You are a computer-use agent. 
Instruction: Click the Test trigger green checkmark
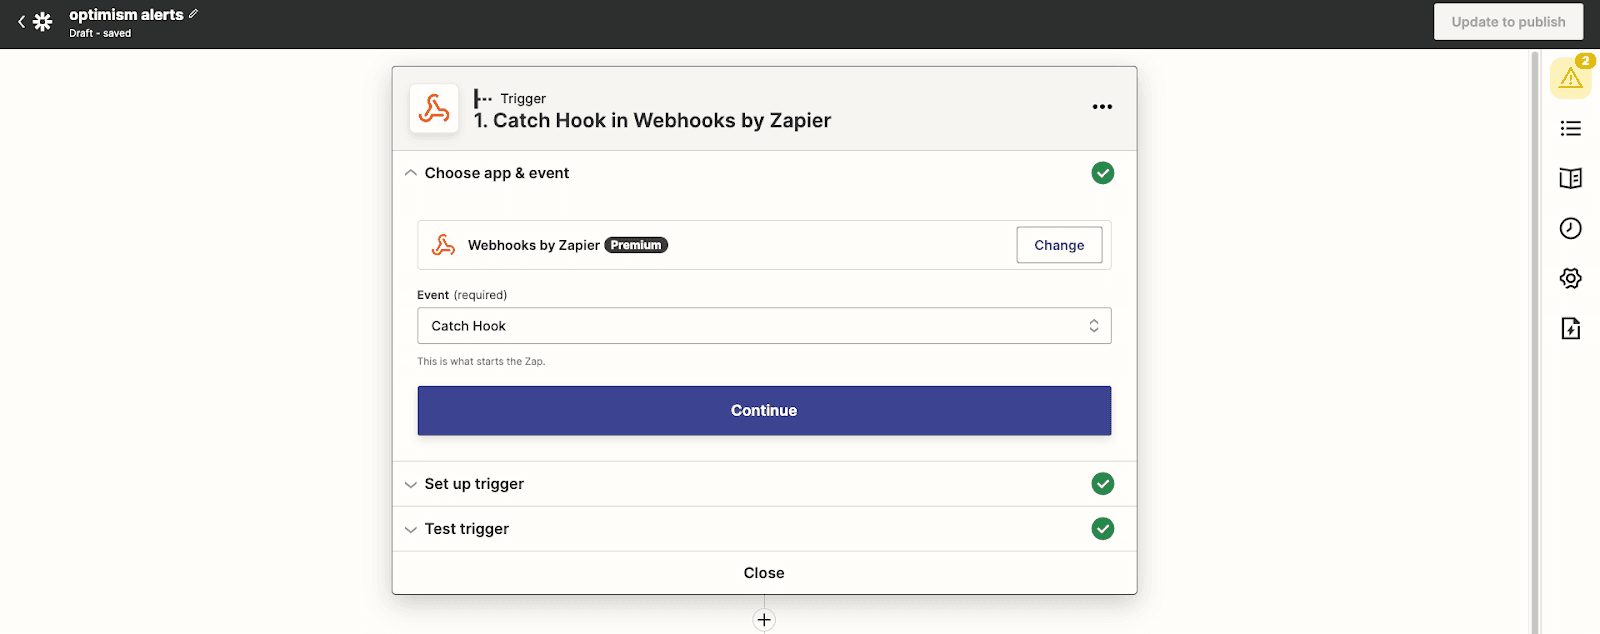1102,529
